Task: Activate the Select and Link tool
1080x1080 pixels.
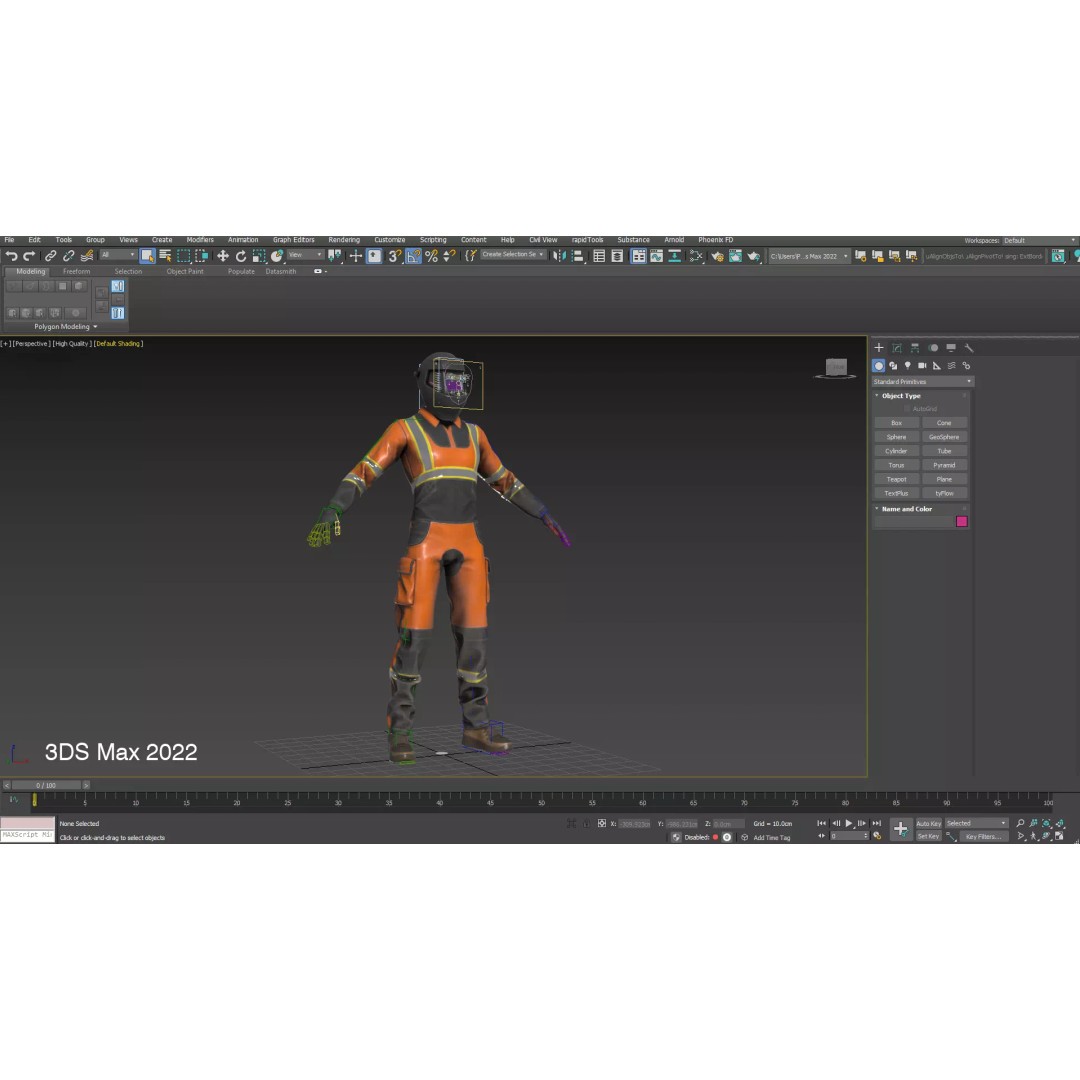Action: (51, 256)
